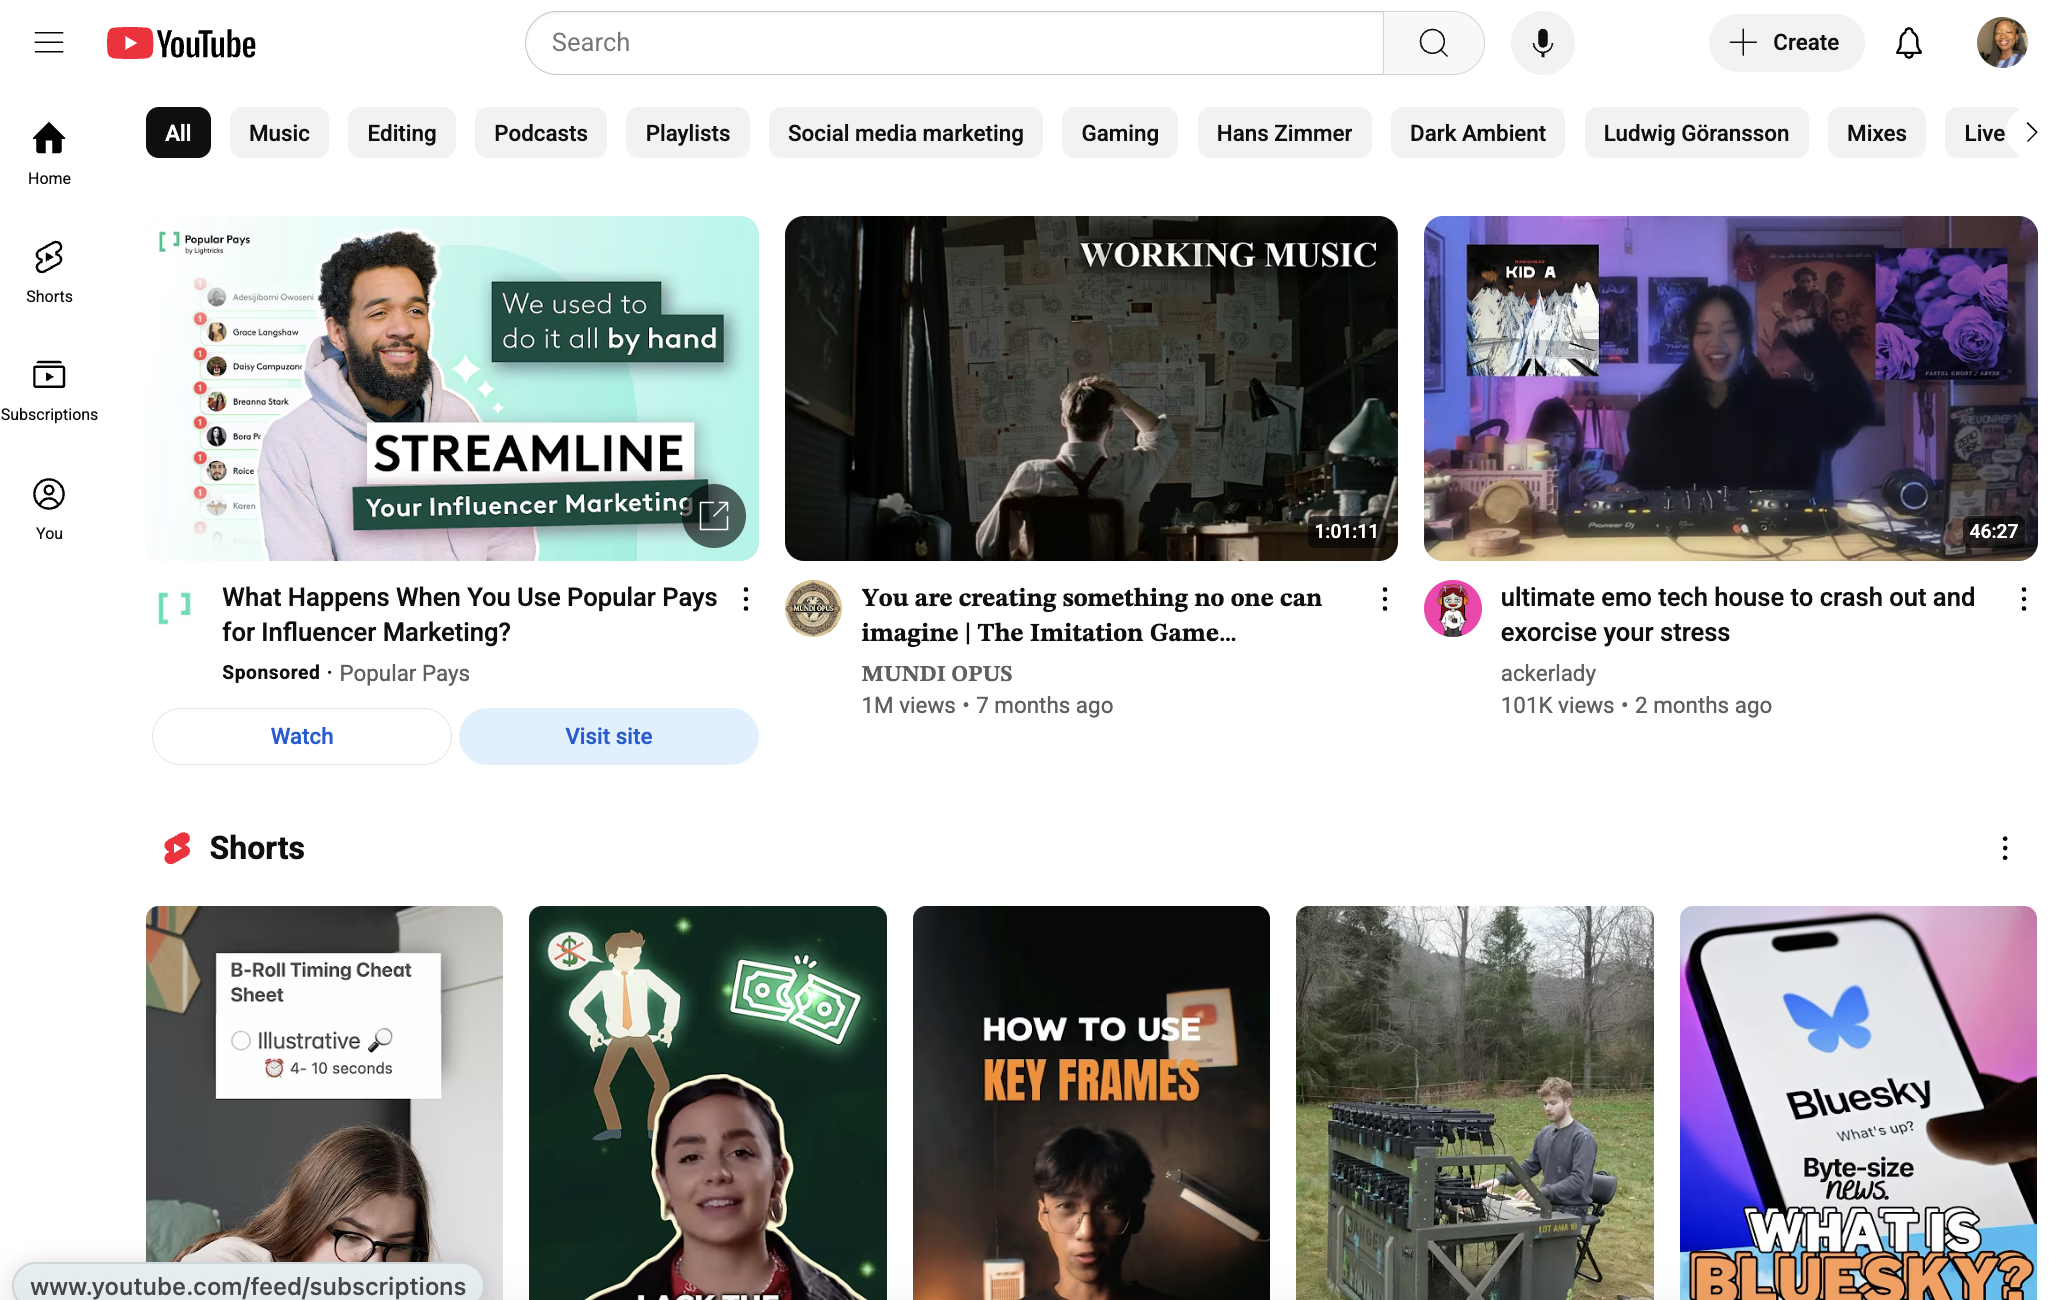
Task: Filter videos by Hans Zimmer
Action: pos(1284,132)
